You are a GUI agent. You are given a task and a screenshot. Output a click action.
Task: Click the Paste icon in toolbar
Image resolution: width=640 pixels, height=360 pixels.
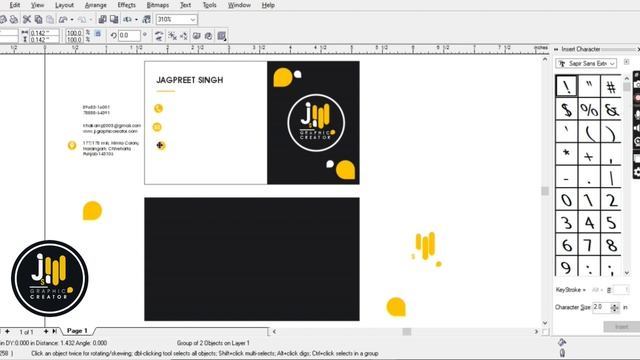50,19
